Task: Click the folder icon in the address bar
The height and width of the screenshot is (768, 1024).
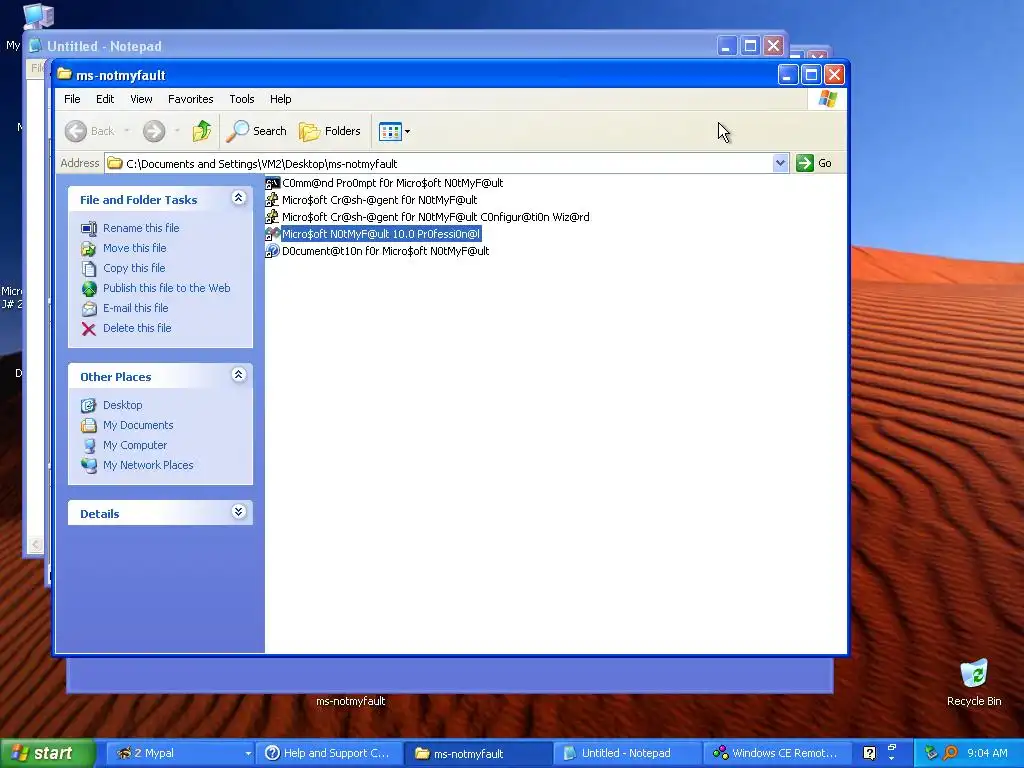Action: tap(115, 163)
